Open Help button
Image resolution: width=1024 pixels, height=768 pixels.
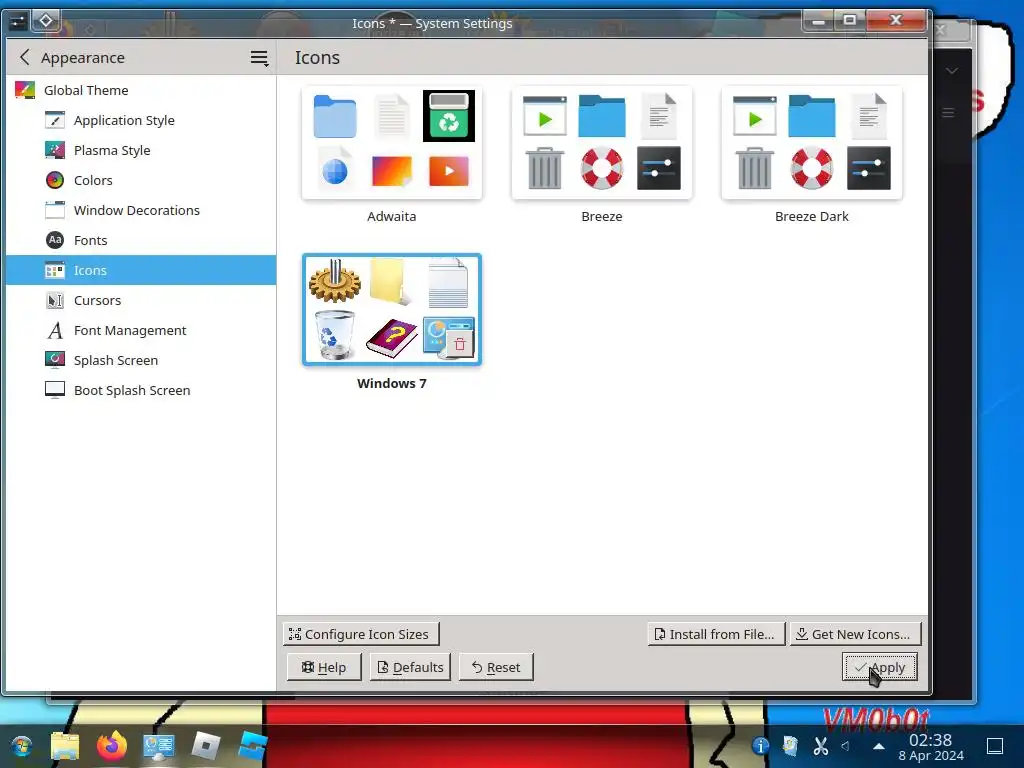(x=324, y=667)
